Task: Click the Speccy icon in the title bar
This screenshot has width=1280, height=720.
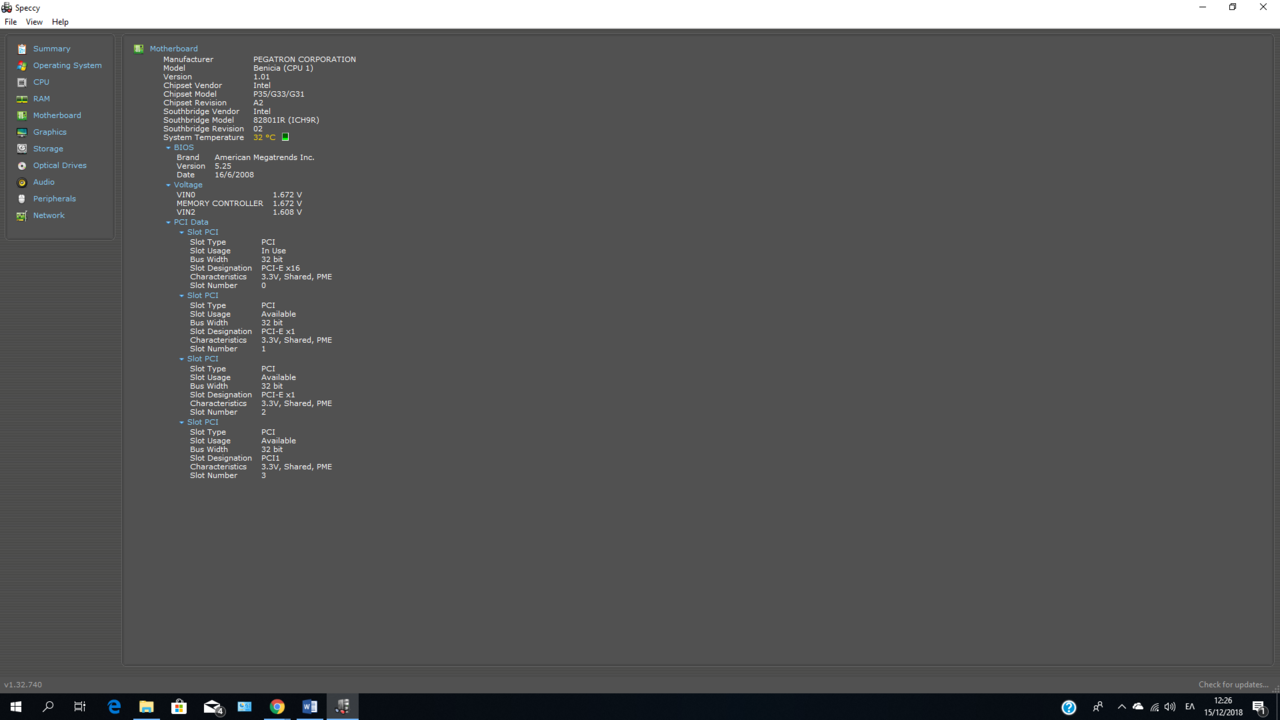Action: [x=7, y=7]
